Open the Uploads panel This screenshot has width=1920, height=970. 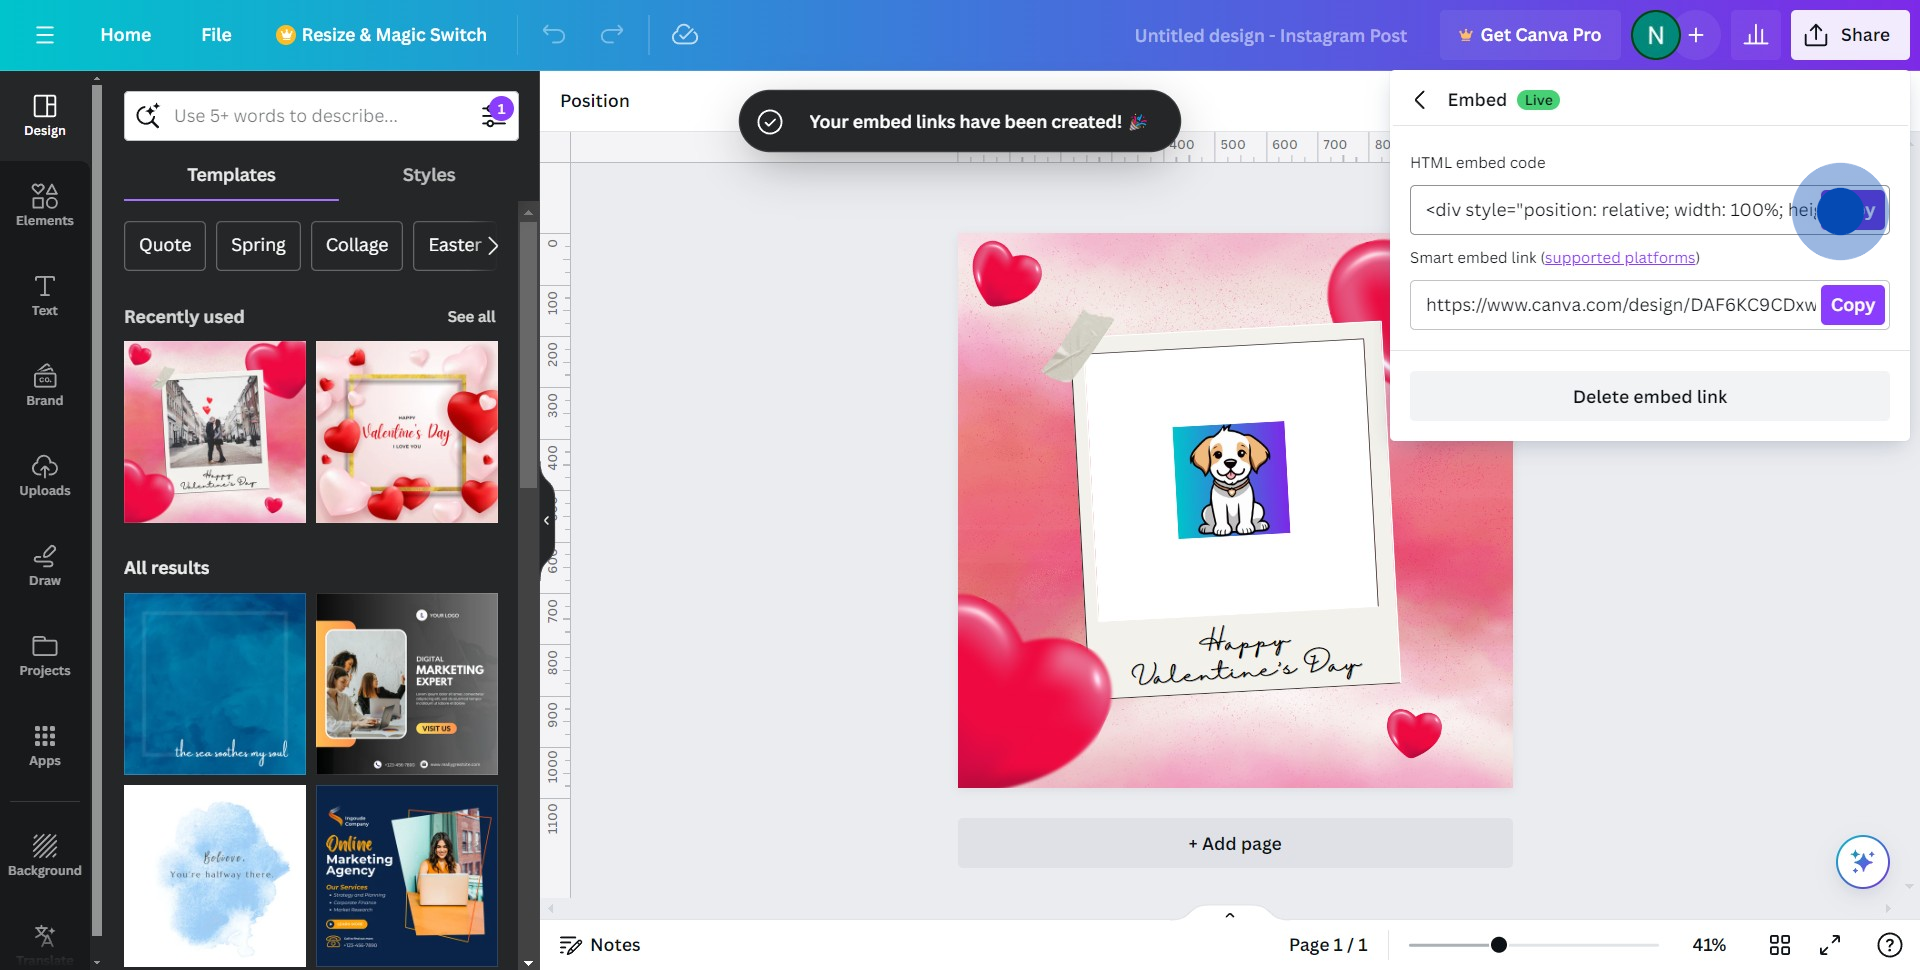pos(45,475)
